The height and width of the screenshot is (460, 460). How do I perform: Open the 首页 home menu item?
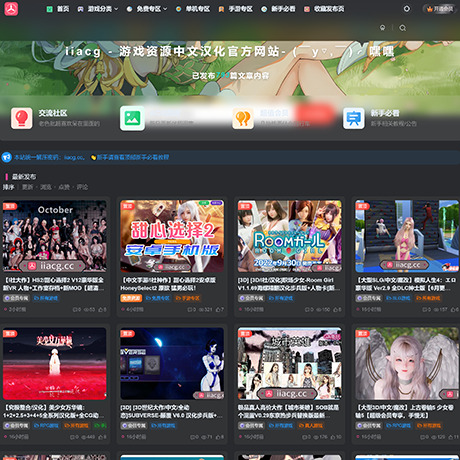point(58,9)
